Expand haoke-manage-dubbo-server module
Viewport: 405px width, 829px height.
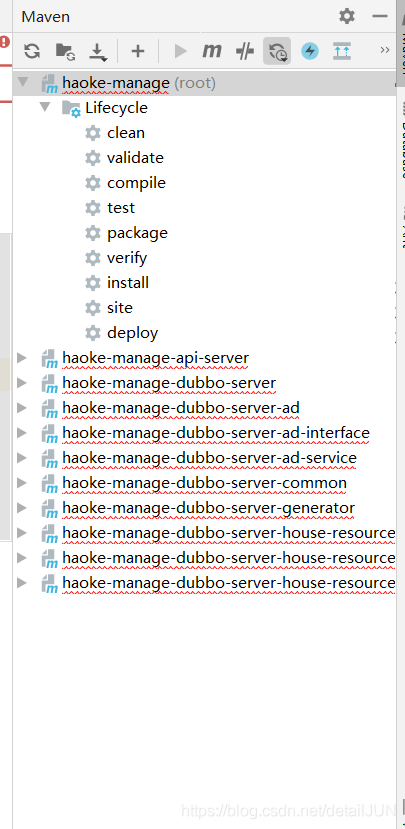pyautogui.click(x=22, y=383)
